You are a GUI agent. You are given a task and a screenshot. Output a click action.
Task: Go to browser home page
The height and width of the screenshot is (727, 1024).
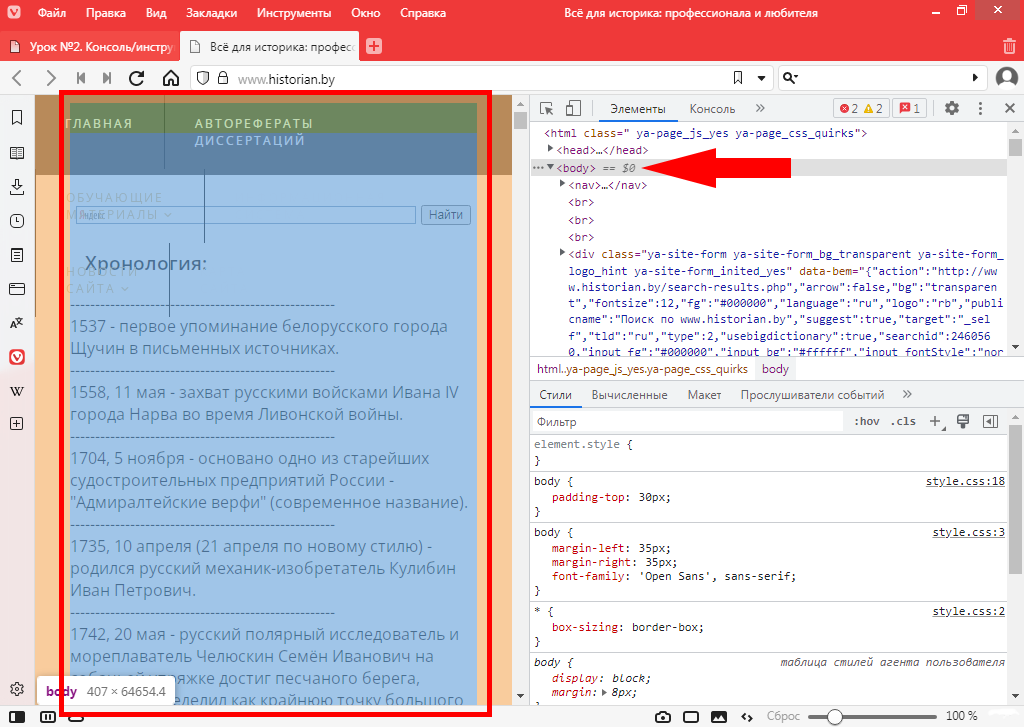click(171, 78)
